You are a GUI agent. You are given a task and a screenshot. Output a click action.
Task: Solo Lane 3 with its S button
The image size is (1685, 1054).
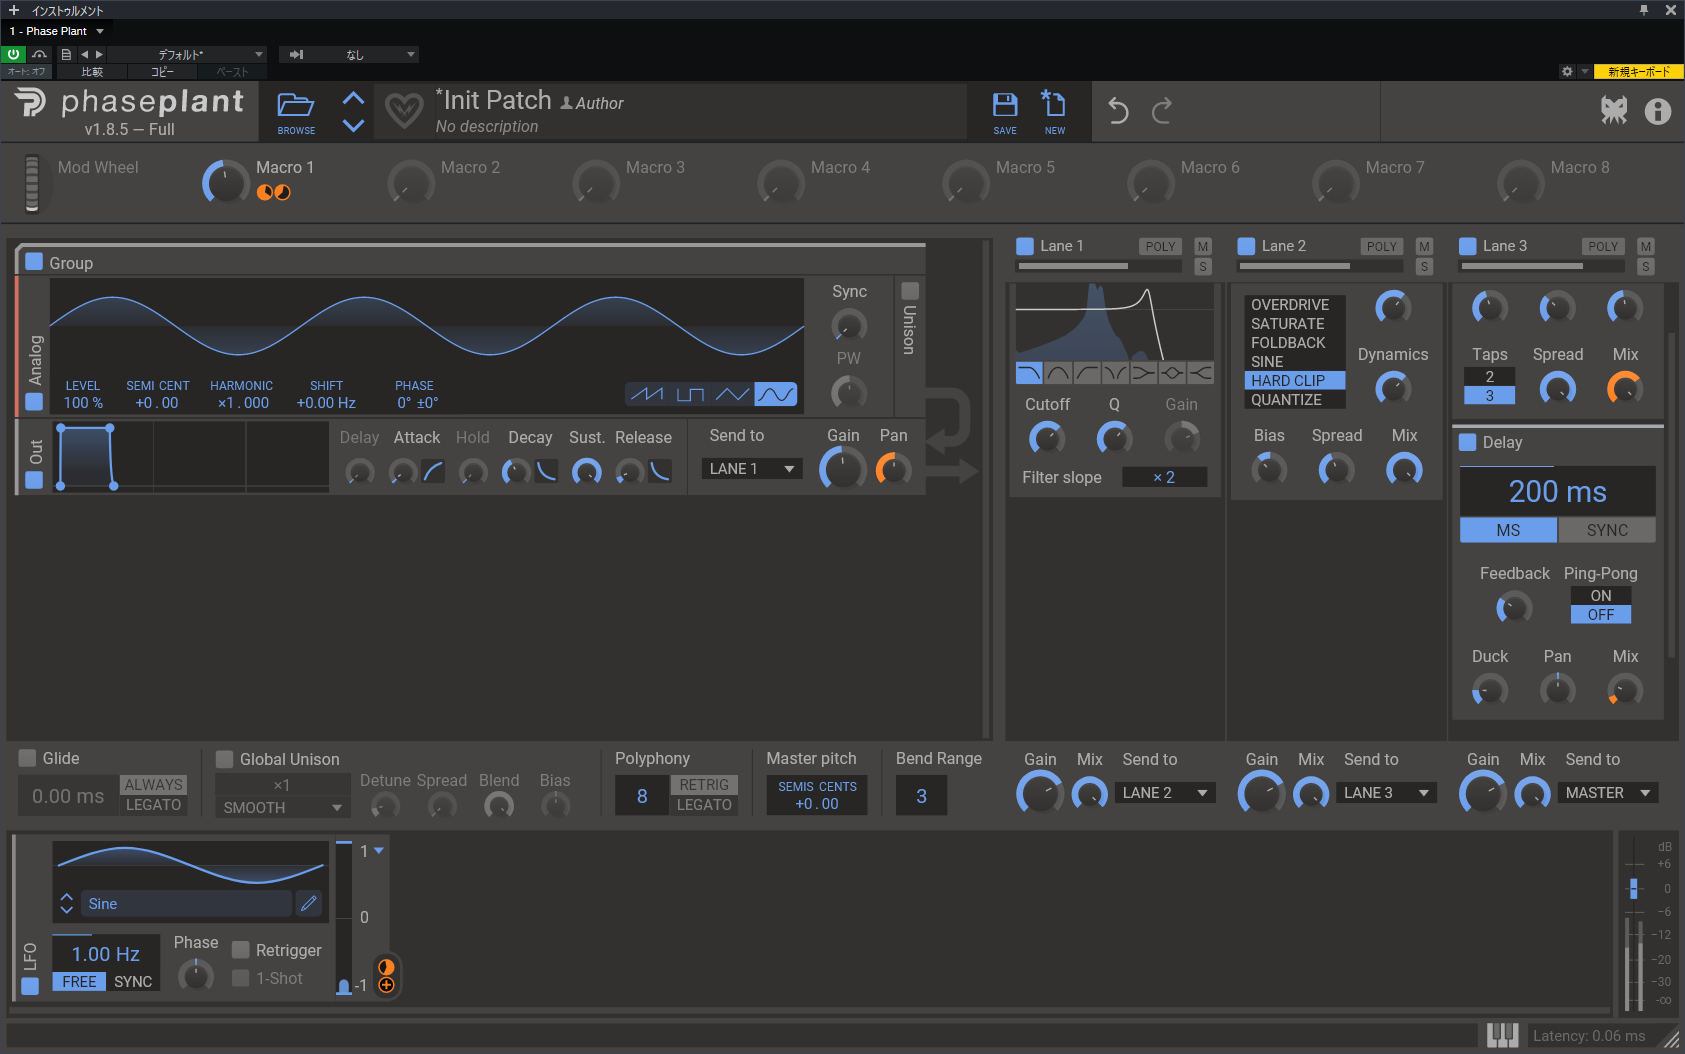coord(1646,267)
